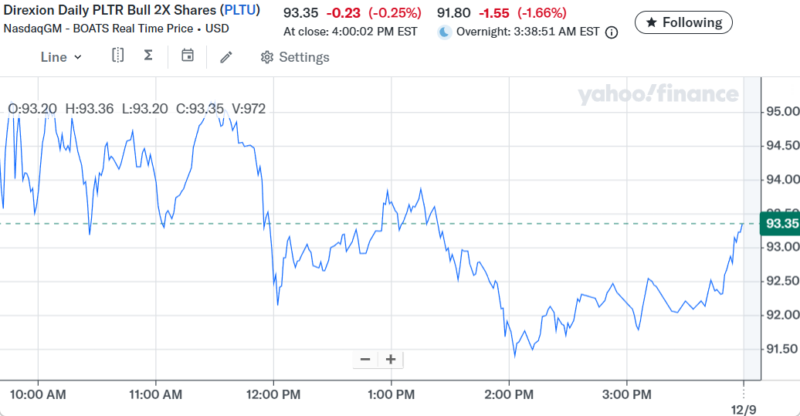Open chart Settings
This screenshot has height=416, width=800.
tap(294, 57)
